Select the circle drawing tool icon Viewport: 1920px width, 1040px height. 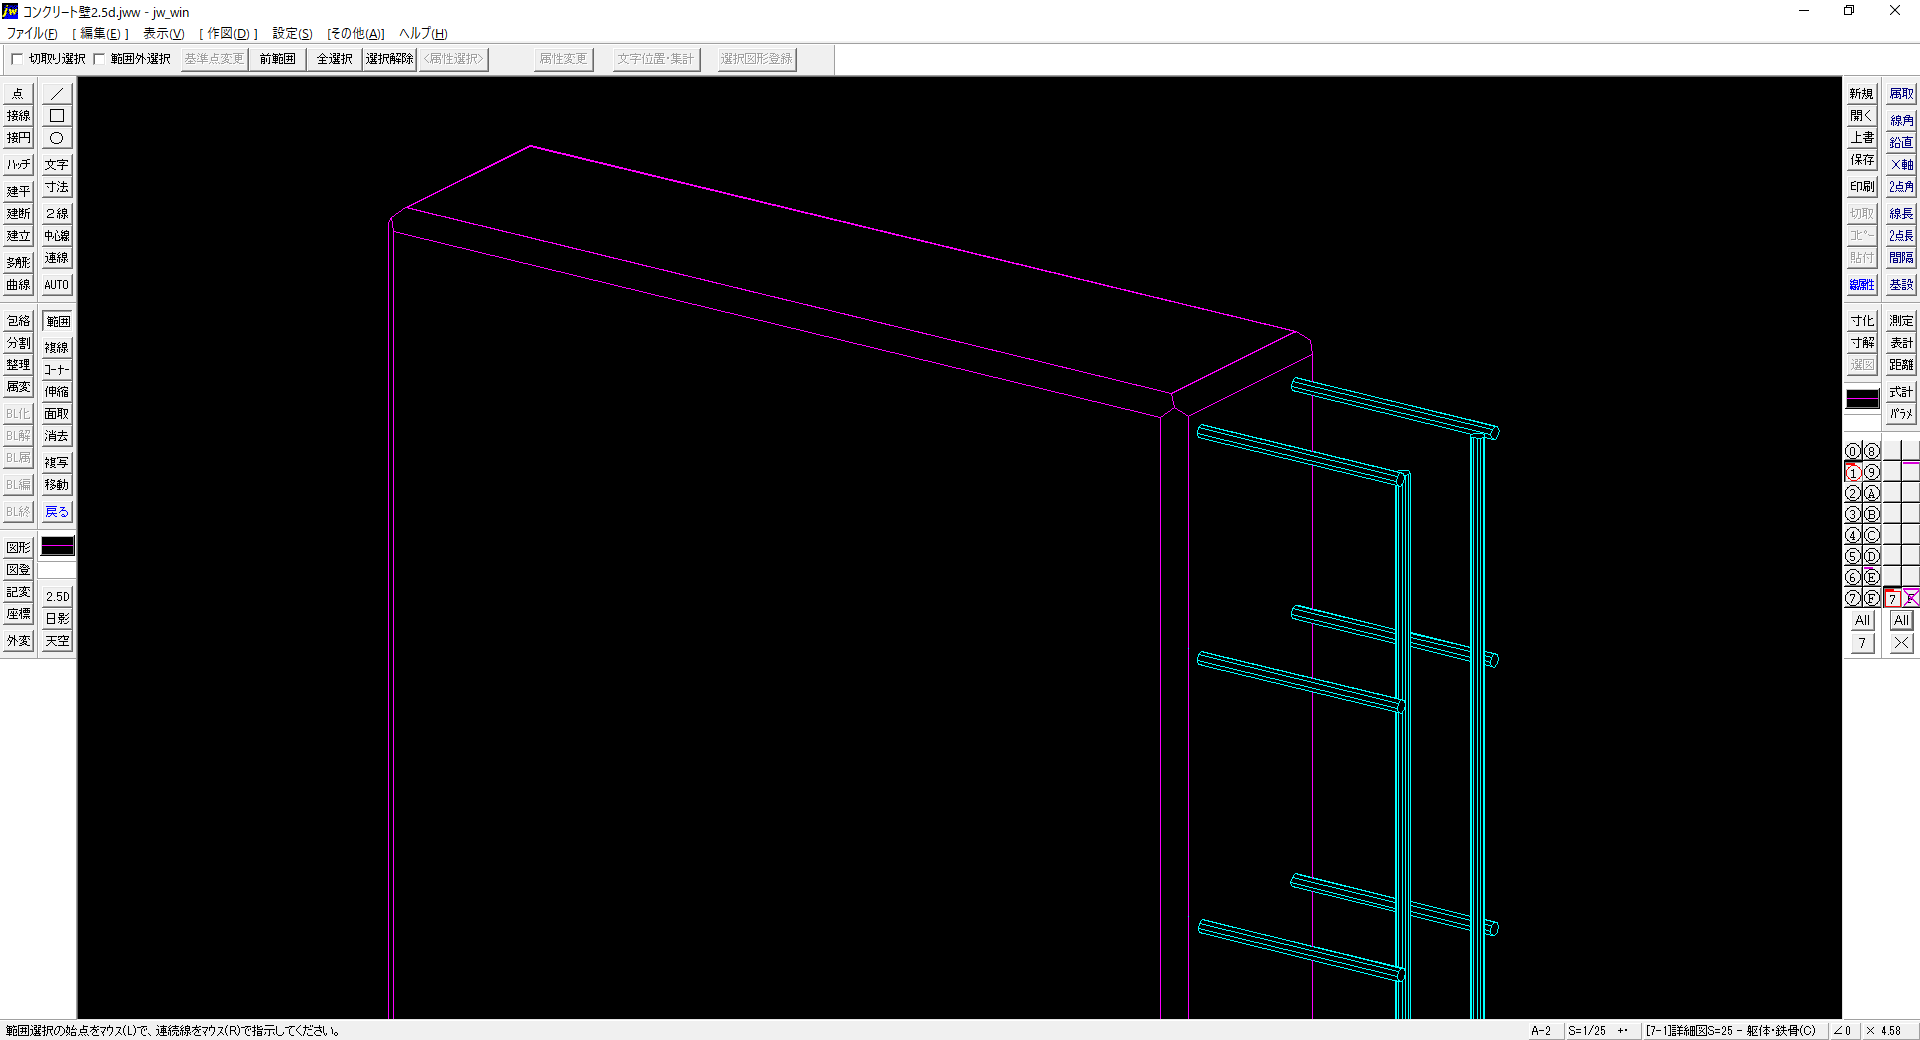57,138
